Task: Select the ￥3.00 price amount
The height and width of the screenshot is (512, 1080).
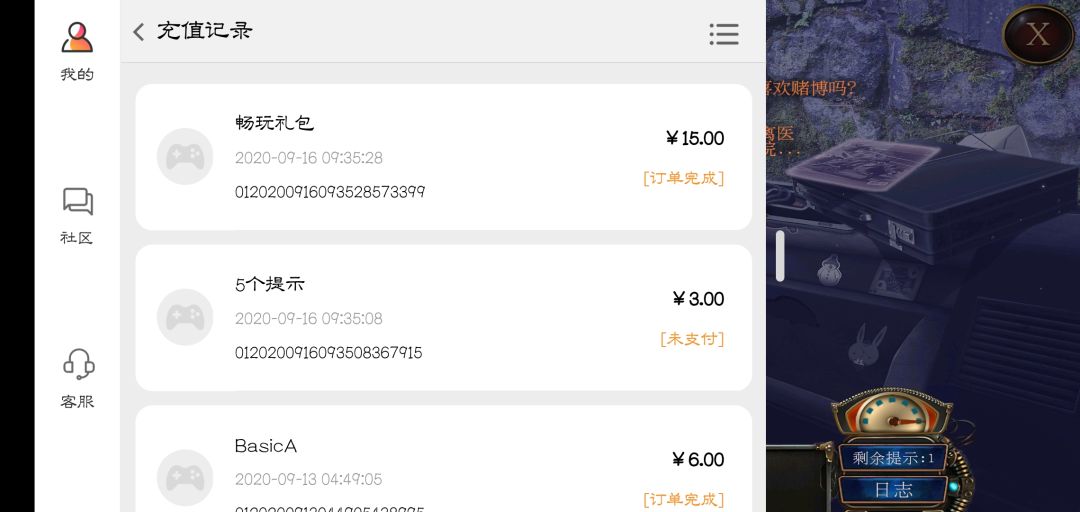Action: pos(698,299)
